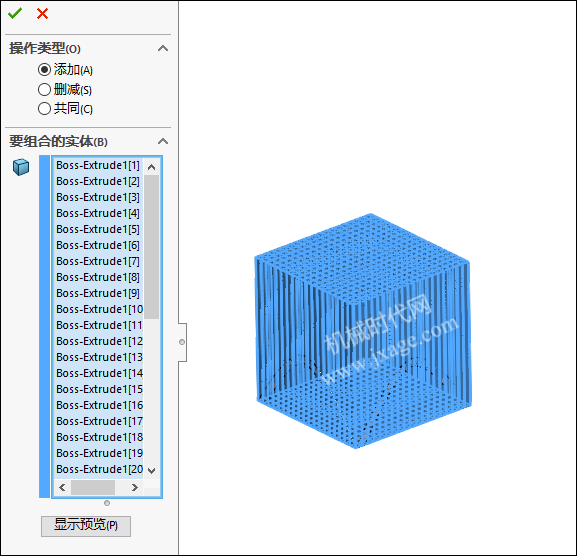Click the list scroll up arrow
Image resolution: width=577 pixels, height=556 pixels.
[x=151, y=167]
